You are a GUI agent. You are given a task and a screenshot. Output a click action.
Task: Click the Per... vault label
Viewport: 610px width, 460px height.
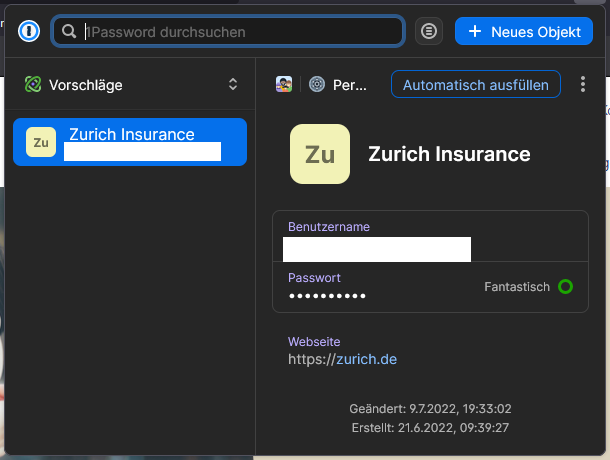(349, 85)
